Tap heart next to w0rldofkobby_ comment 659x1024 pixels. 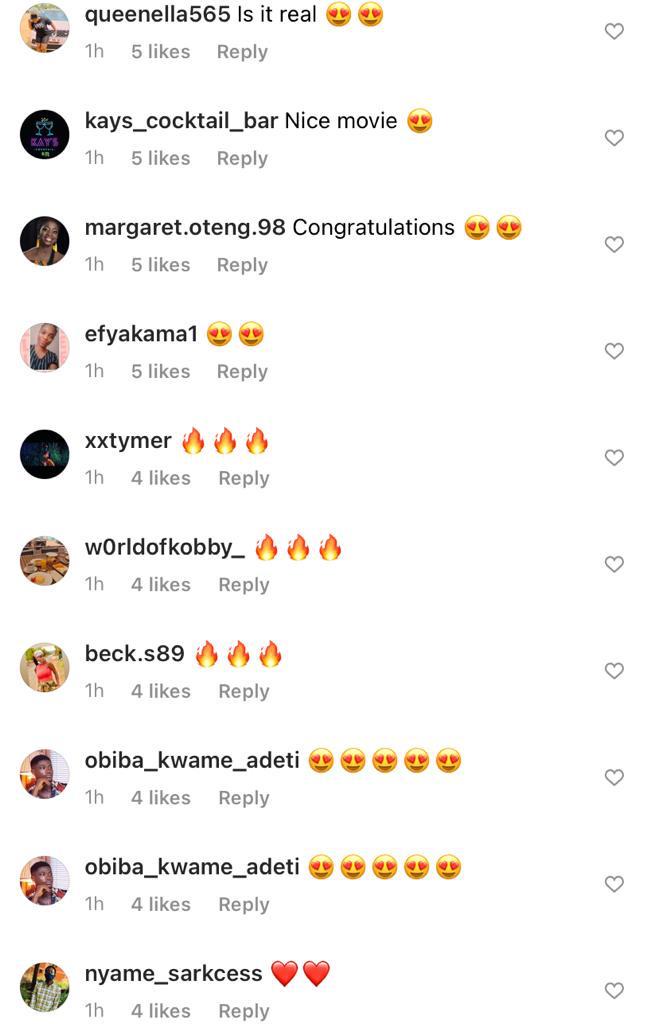coord(614,564)
